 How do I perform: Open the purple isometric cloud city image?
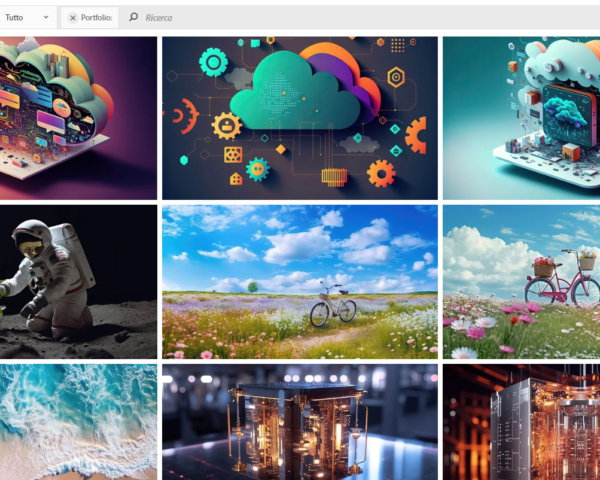tap(78, 118)
